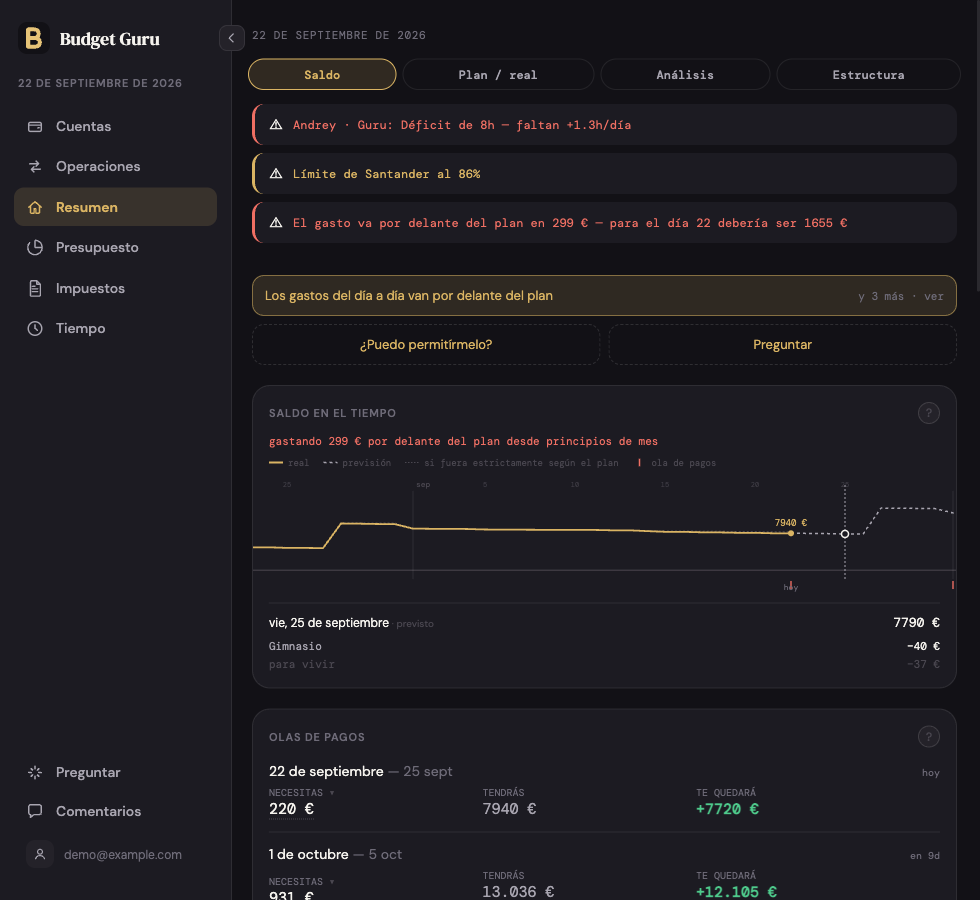Image resolution: width=980 pixels, height=900 pixels.
Task: Open the day-to-day expenses ahead banner
Action: [x=604, y=296]
